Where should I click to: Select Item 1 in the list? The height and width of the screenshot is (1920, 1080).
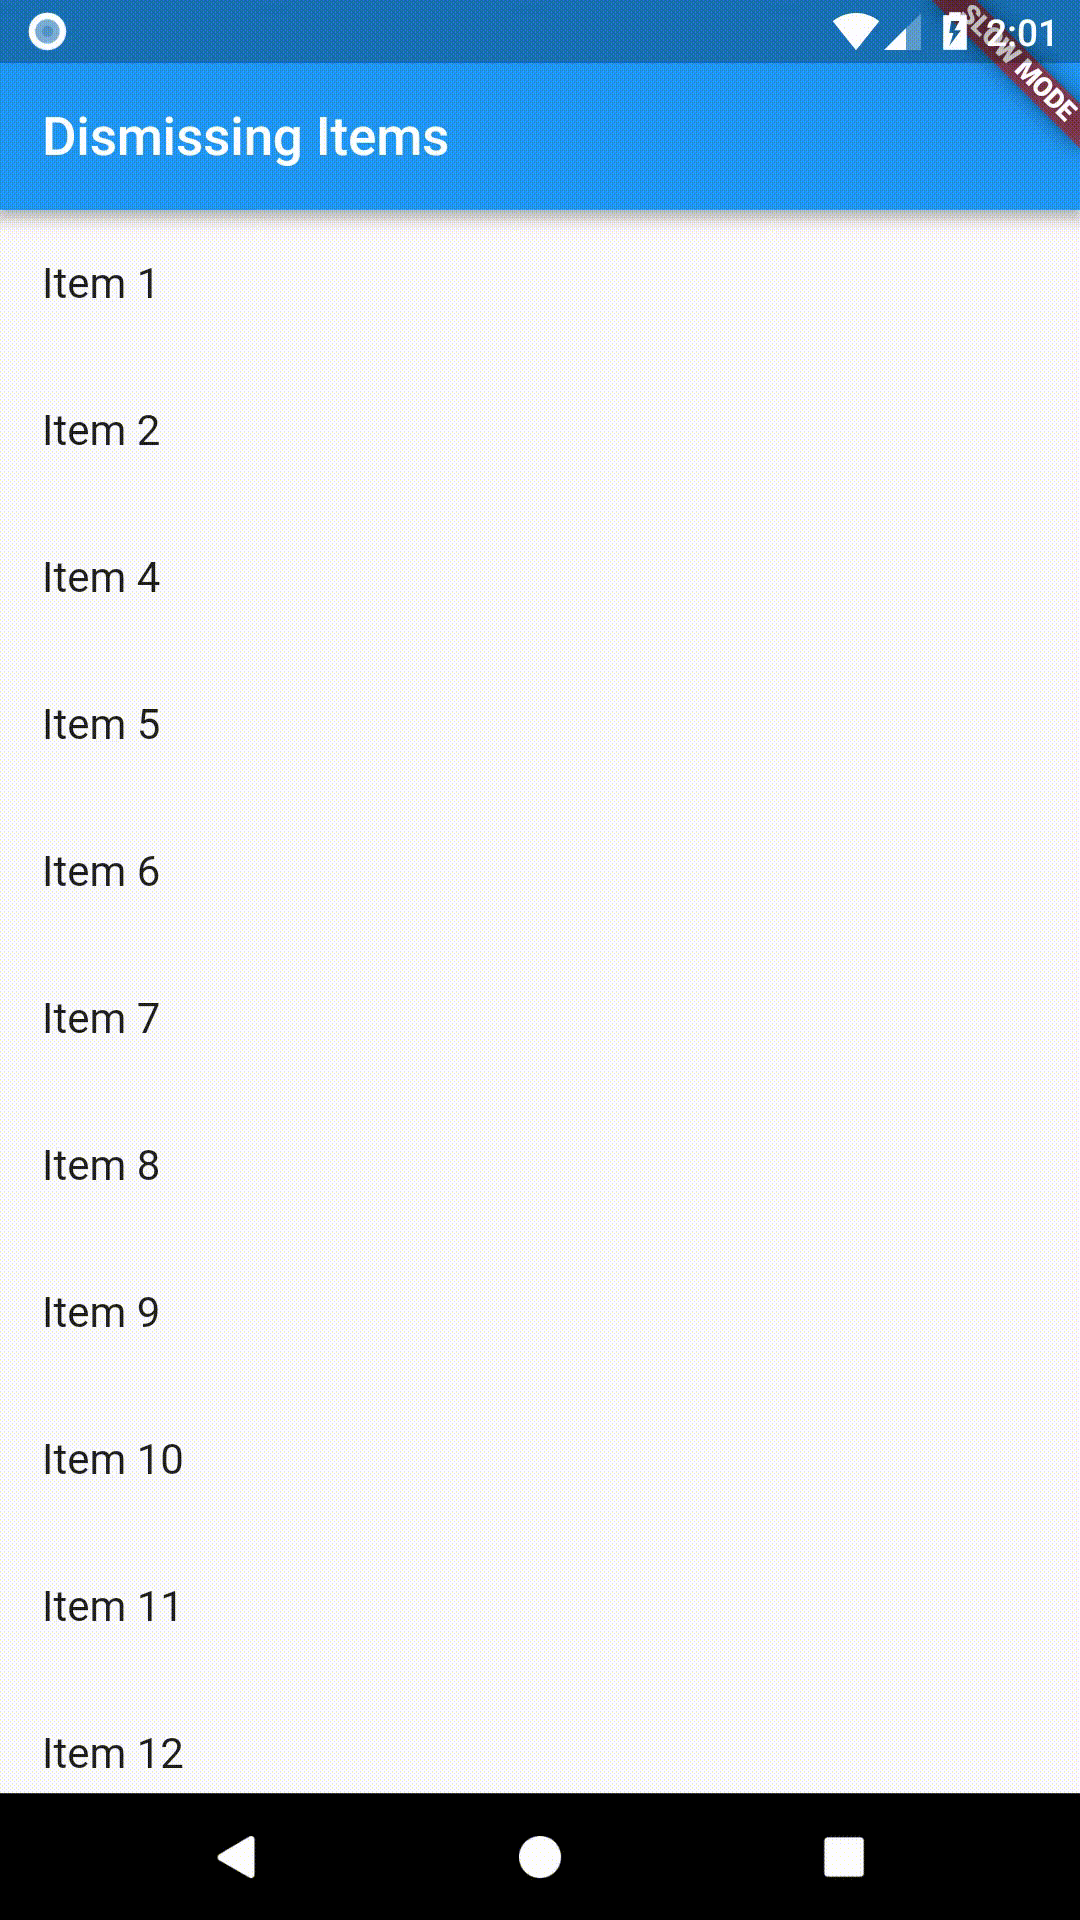100,284
